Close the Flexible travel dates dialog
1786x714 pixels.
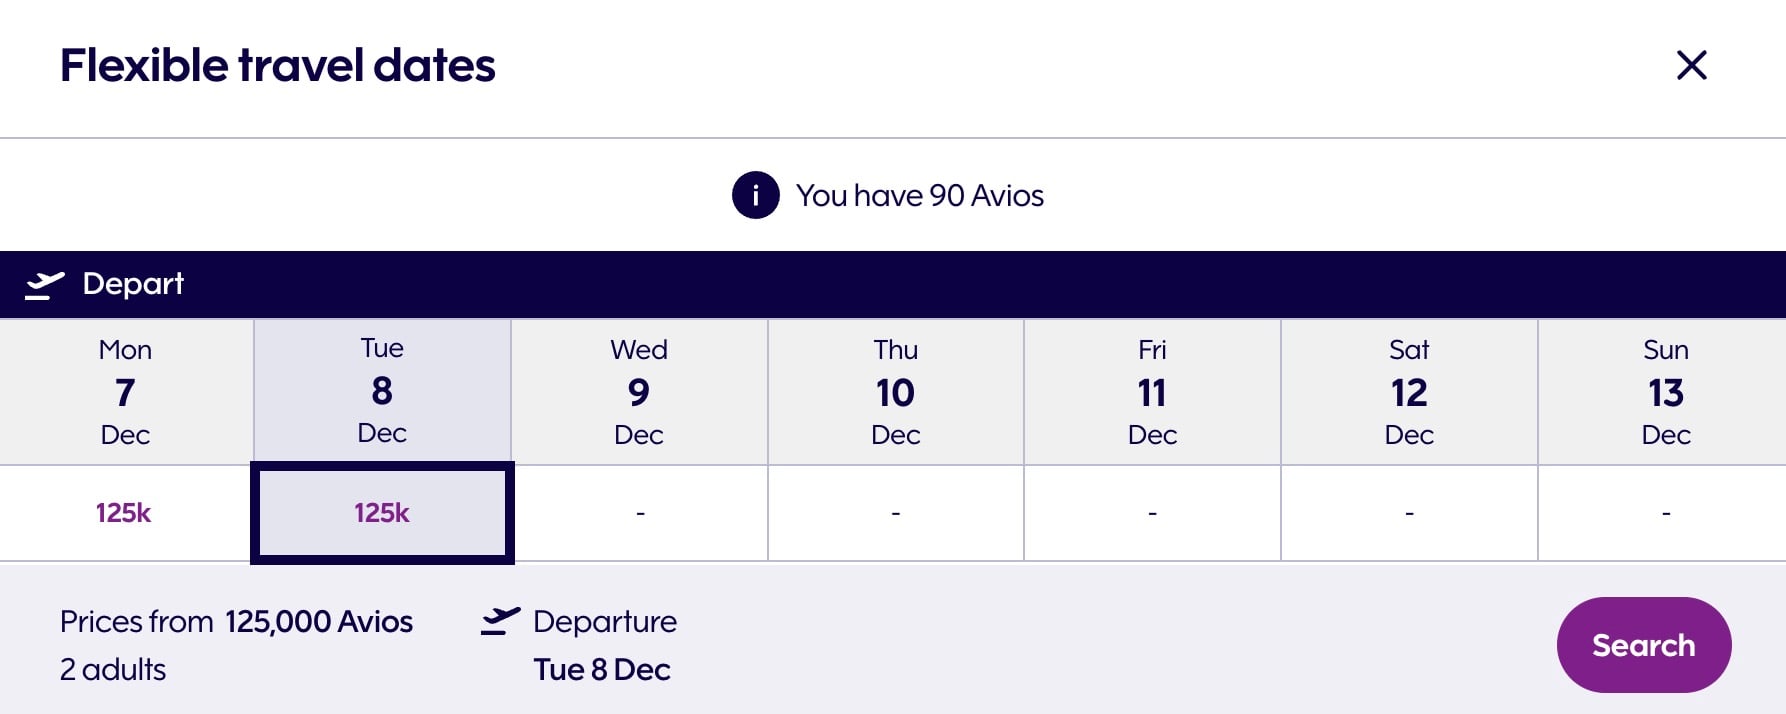pos(1692,66)
